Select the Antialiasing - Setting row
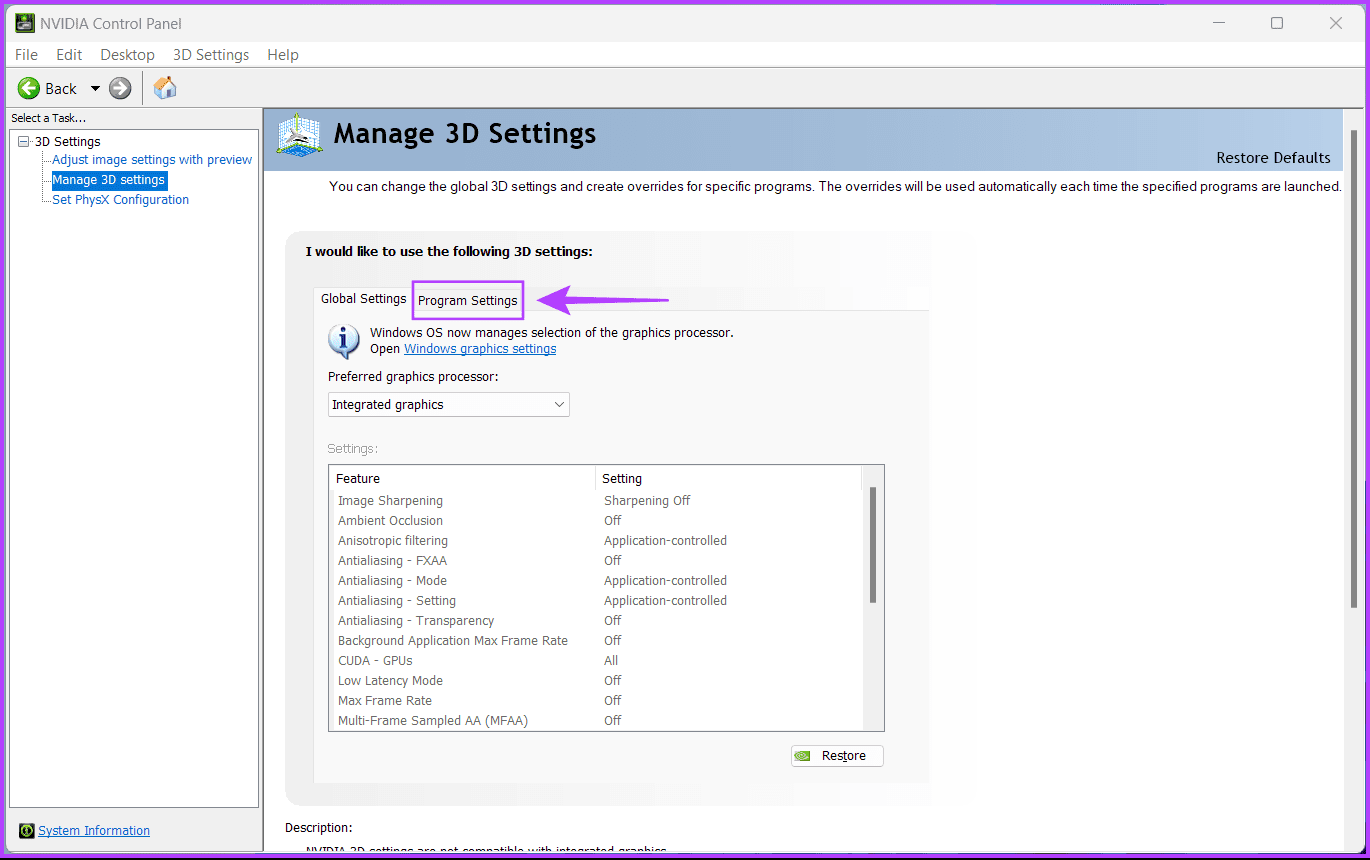The width and height of the screenshot is (1370, 860). [596, 601]
